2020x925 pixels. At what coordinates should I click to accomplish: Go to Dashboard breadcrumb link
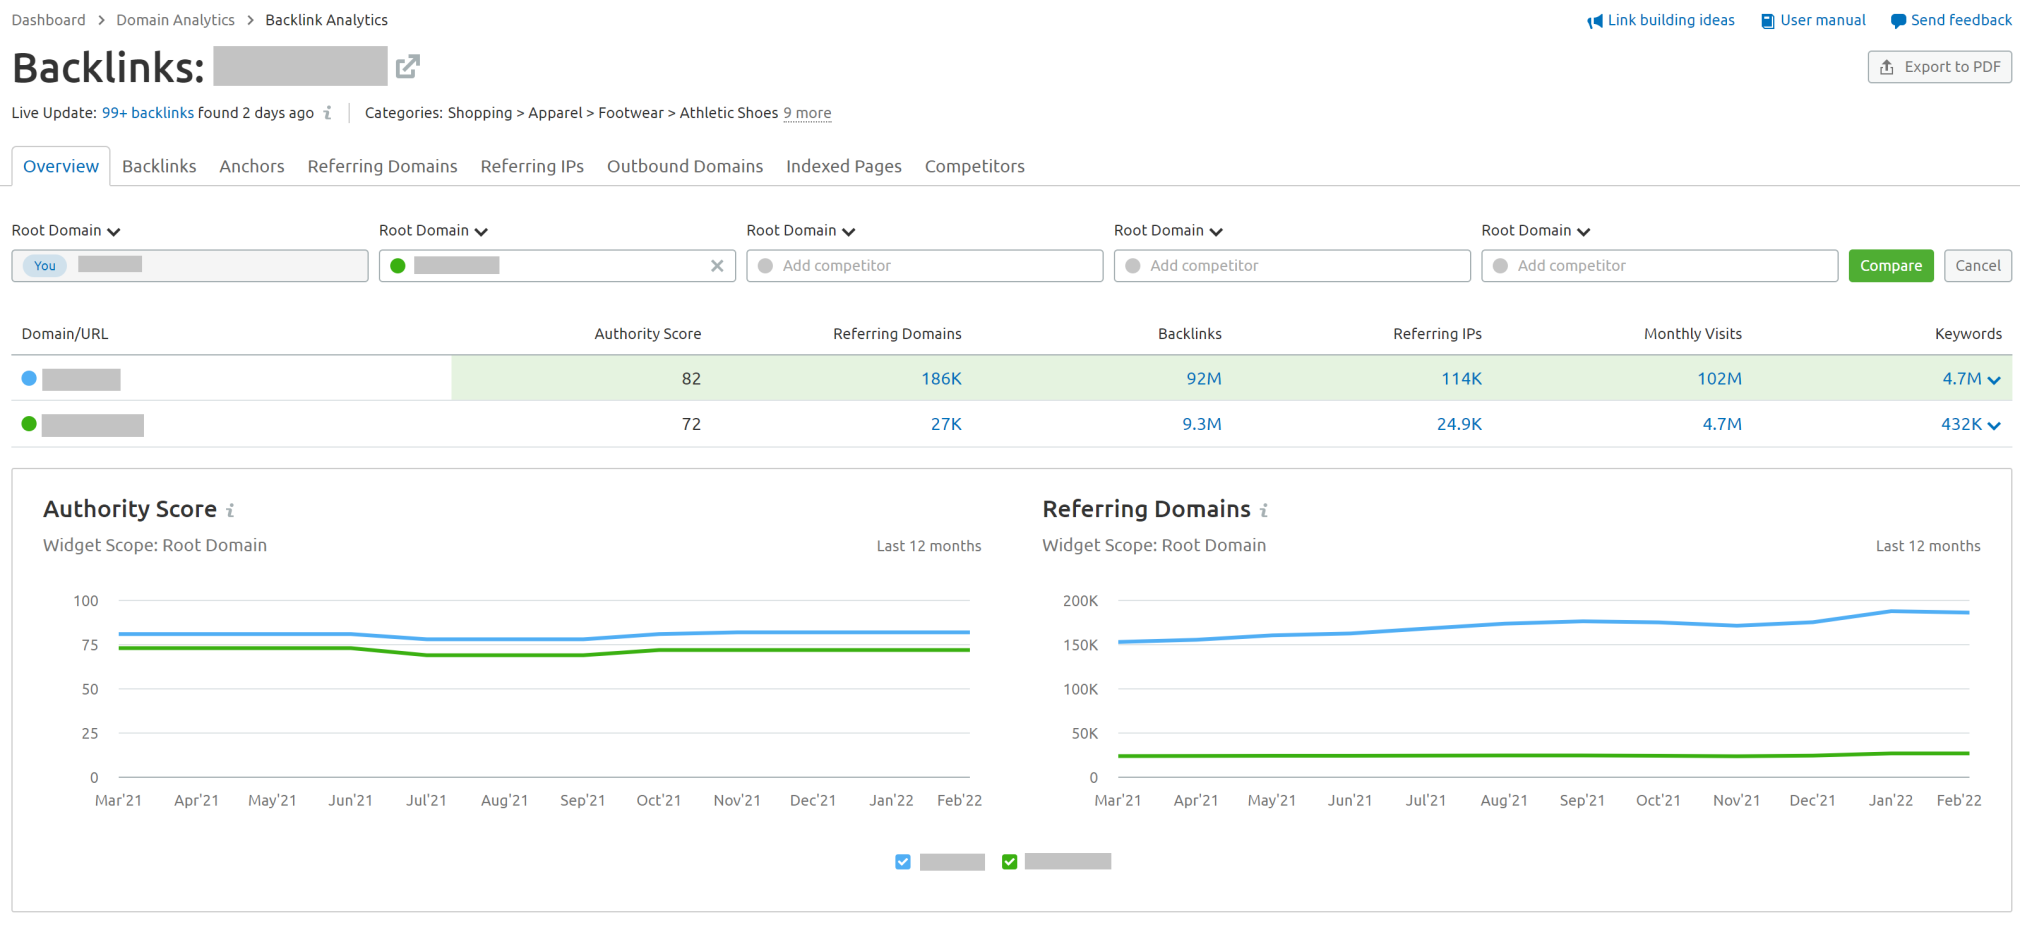(x=48, y=20)
